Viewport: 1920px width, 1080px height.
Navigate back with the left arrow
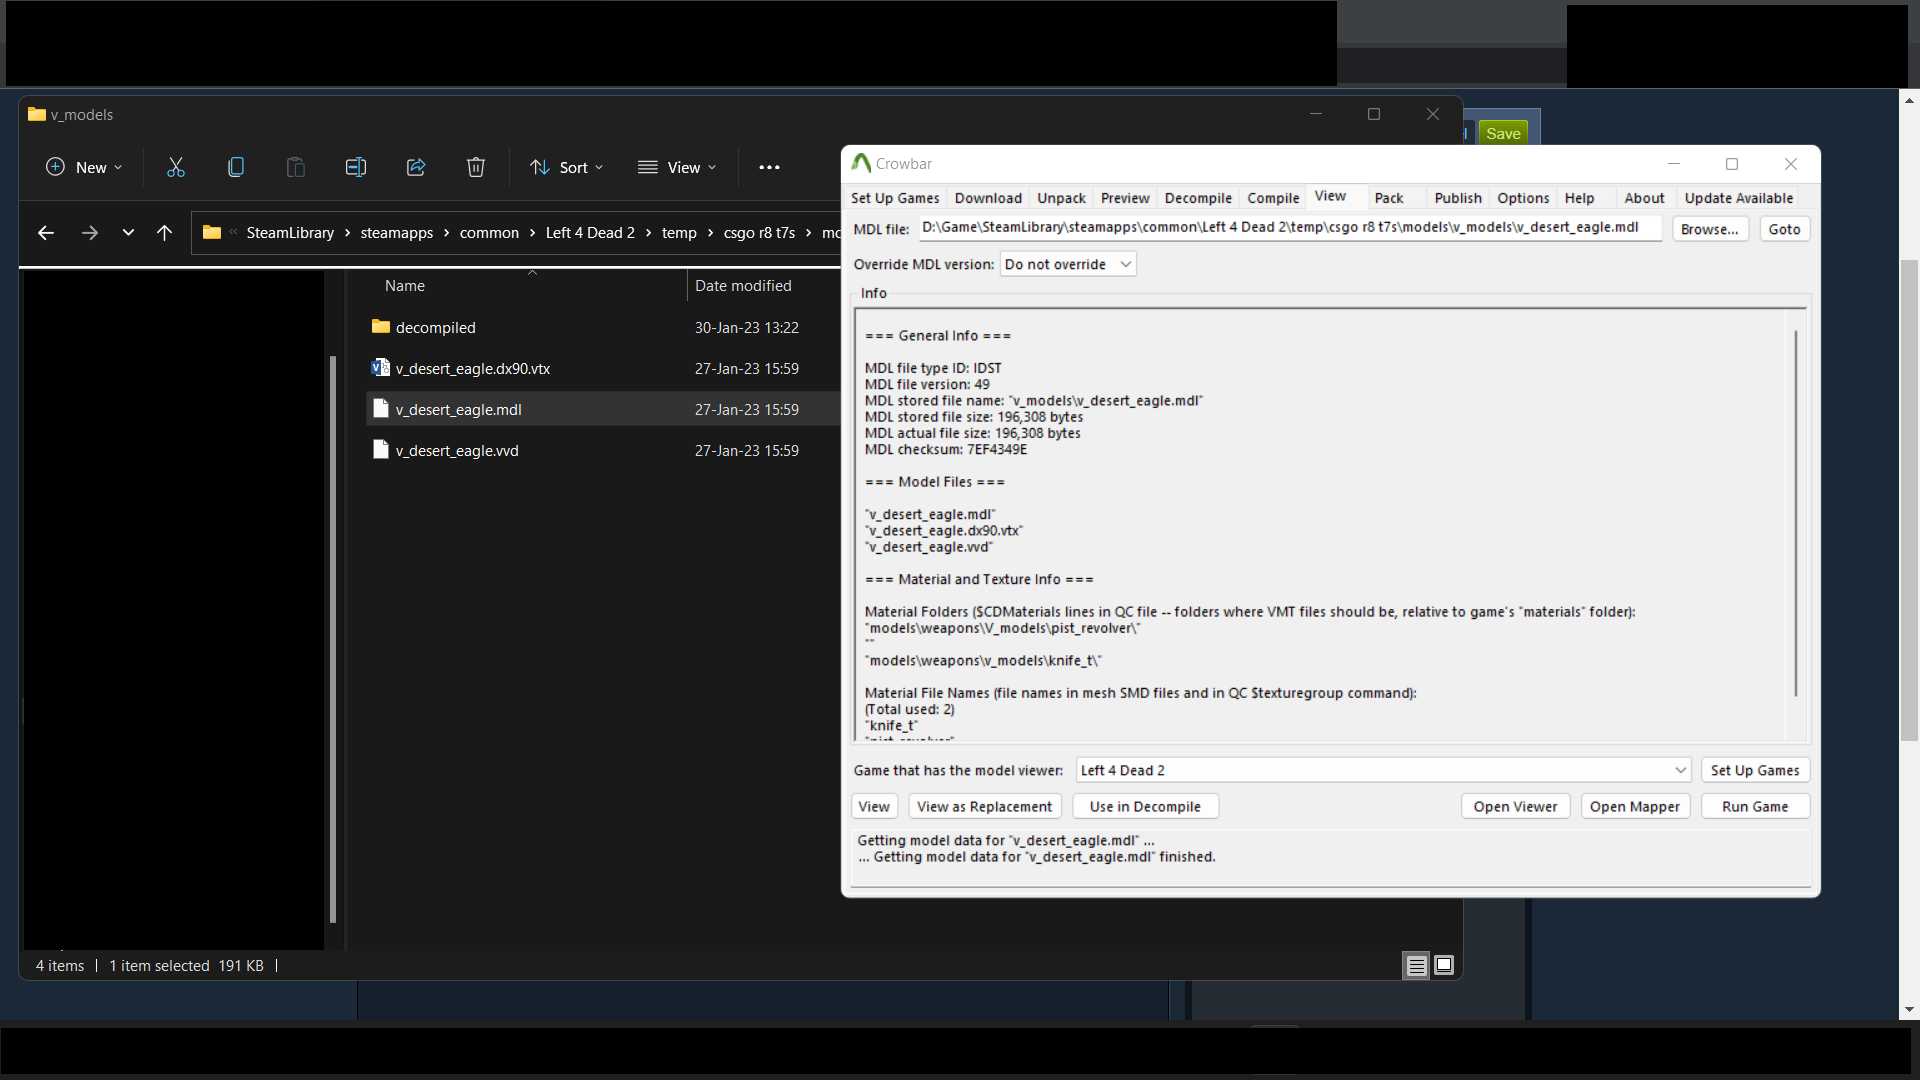click(46, 233)
